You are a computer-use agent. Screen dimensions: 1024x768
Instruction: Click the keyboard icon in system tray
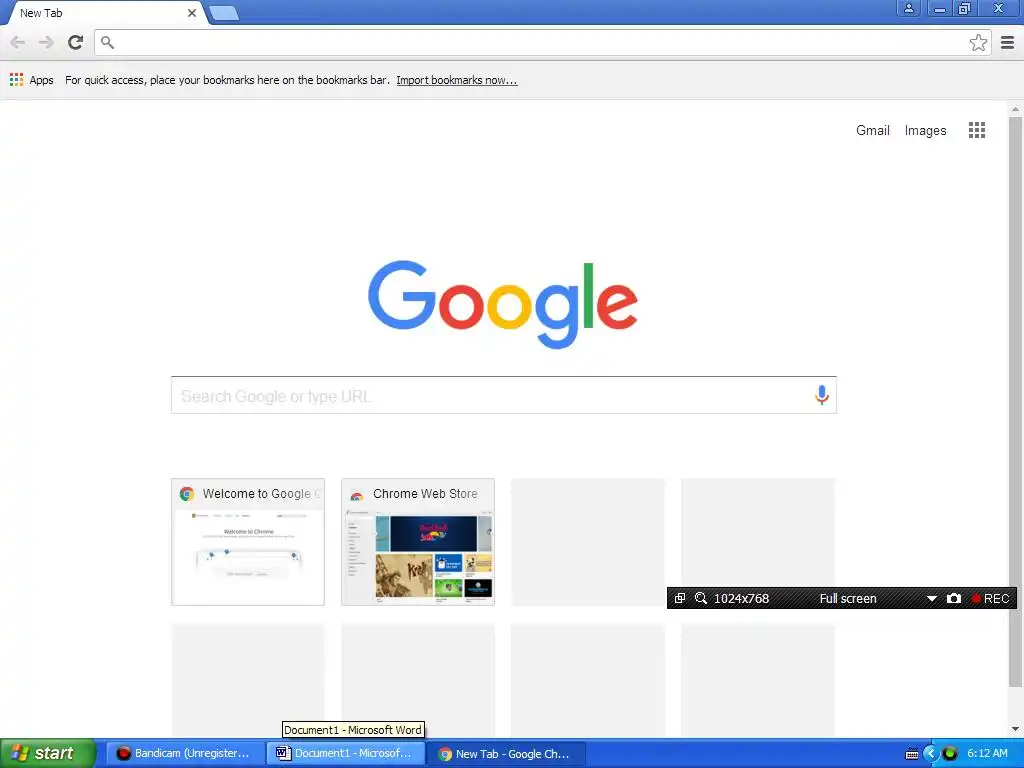(912, 754)
